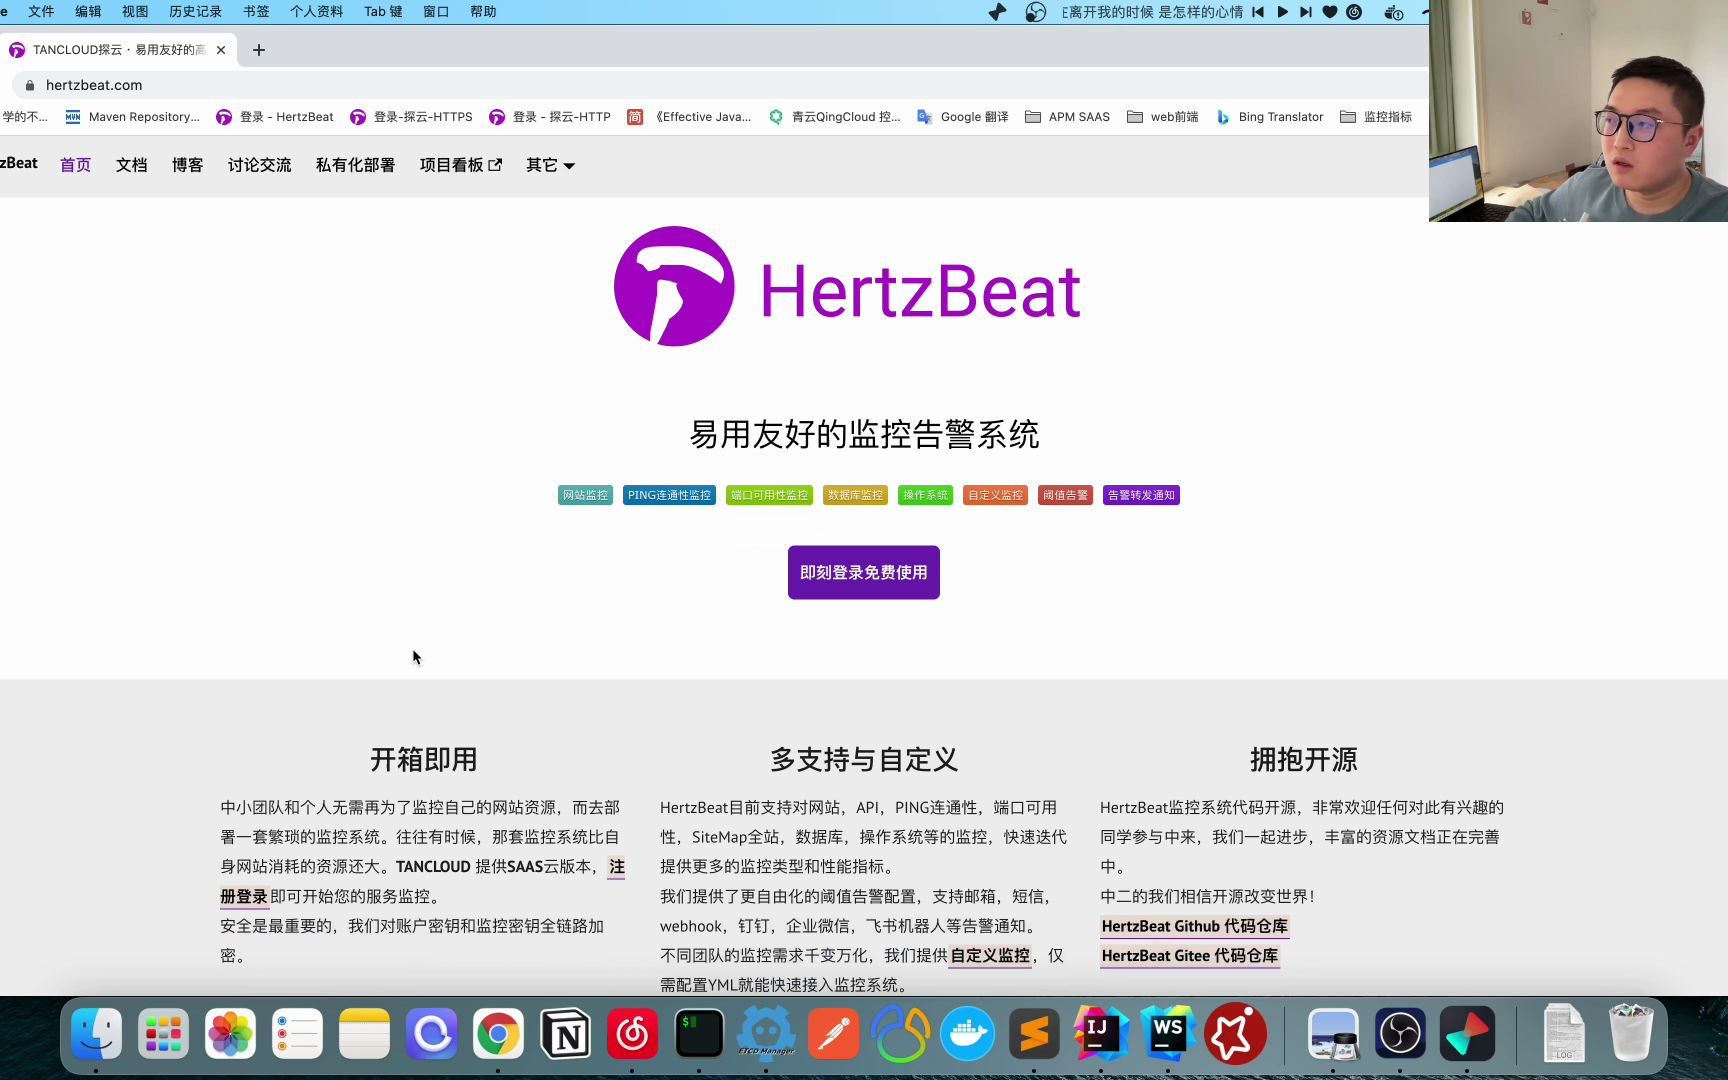Click the 网站监控 badge

[x=585, y=495]
